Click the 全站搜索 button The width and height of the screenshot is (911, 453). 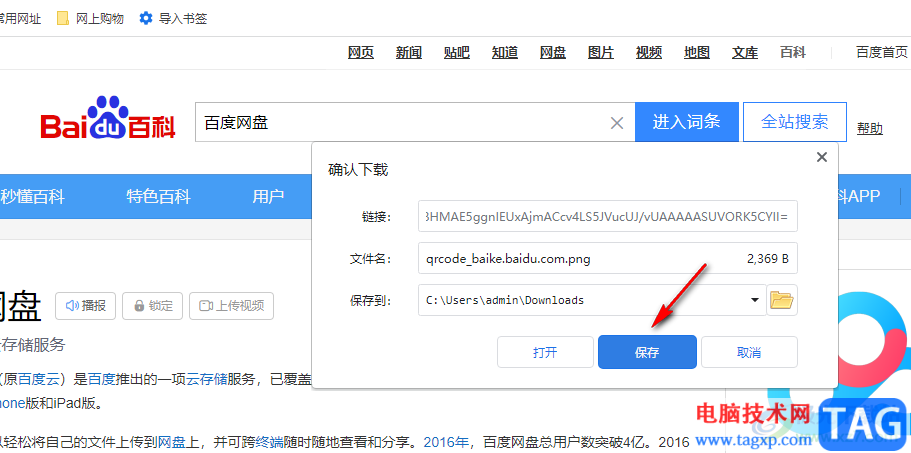tap(795, 122)
